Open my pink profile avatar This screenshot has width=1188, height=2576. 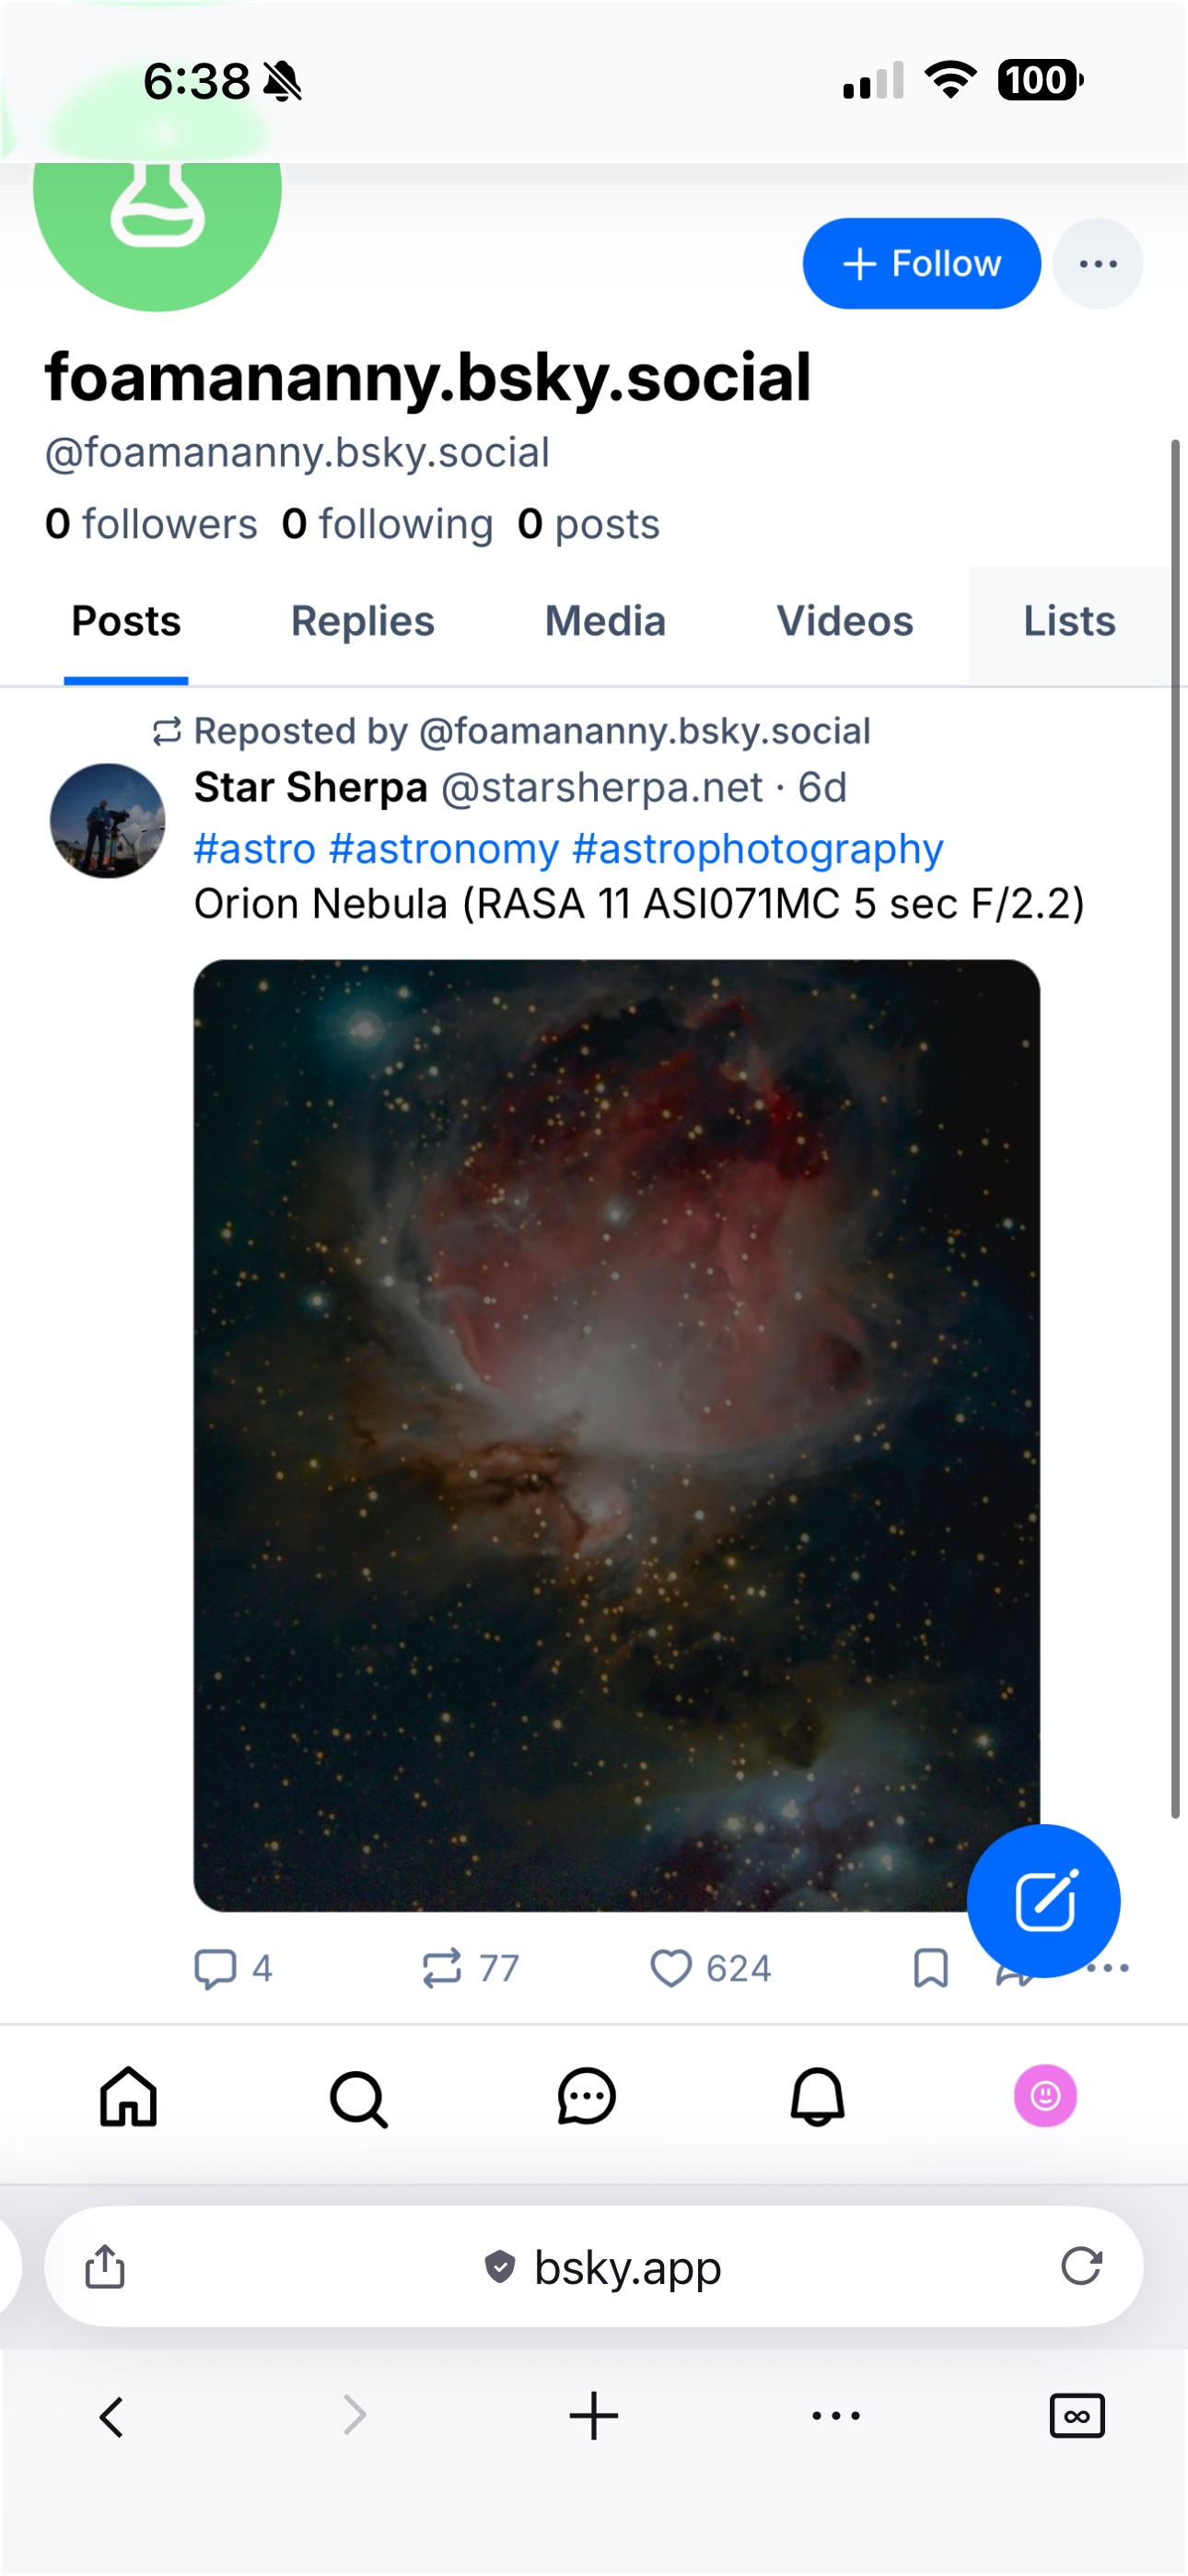pos(1045,2096)
